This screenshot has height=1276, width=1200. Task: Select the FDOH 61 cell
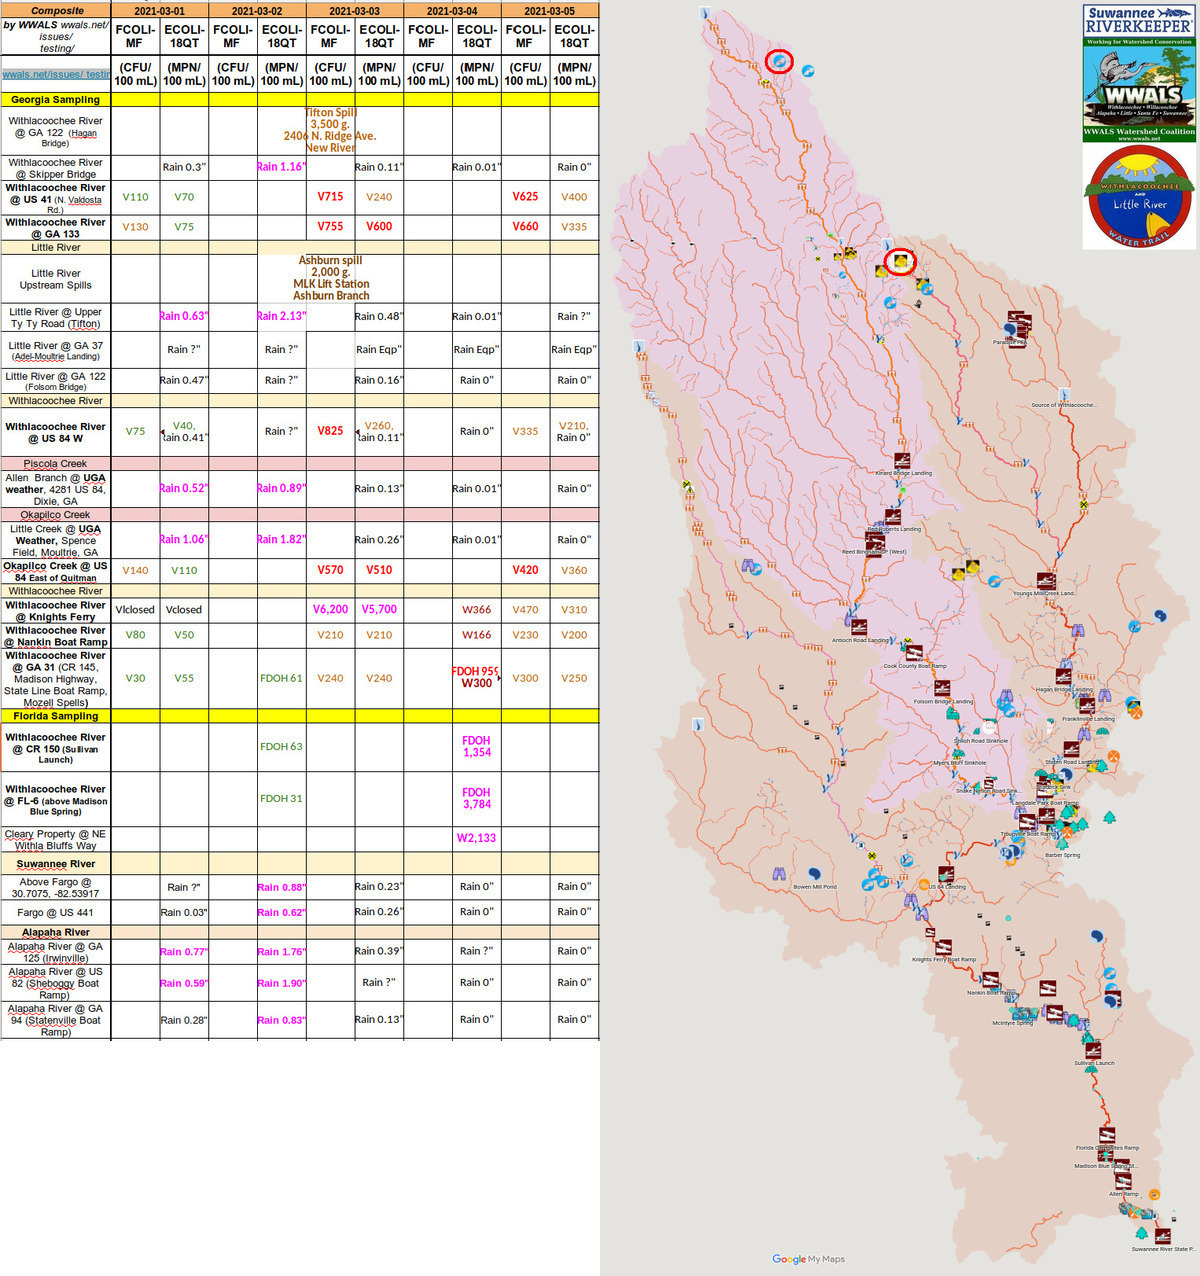point(281,678)
